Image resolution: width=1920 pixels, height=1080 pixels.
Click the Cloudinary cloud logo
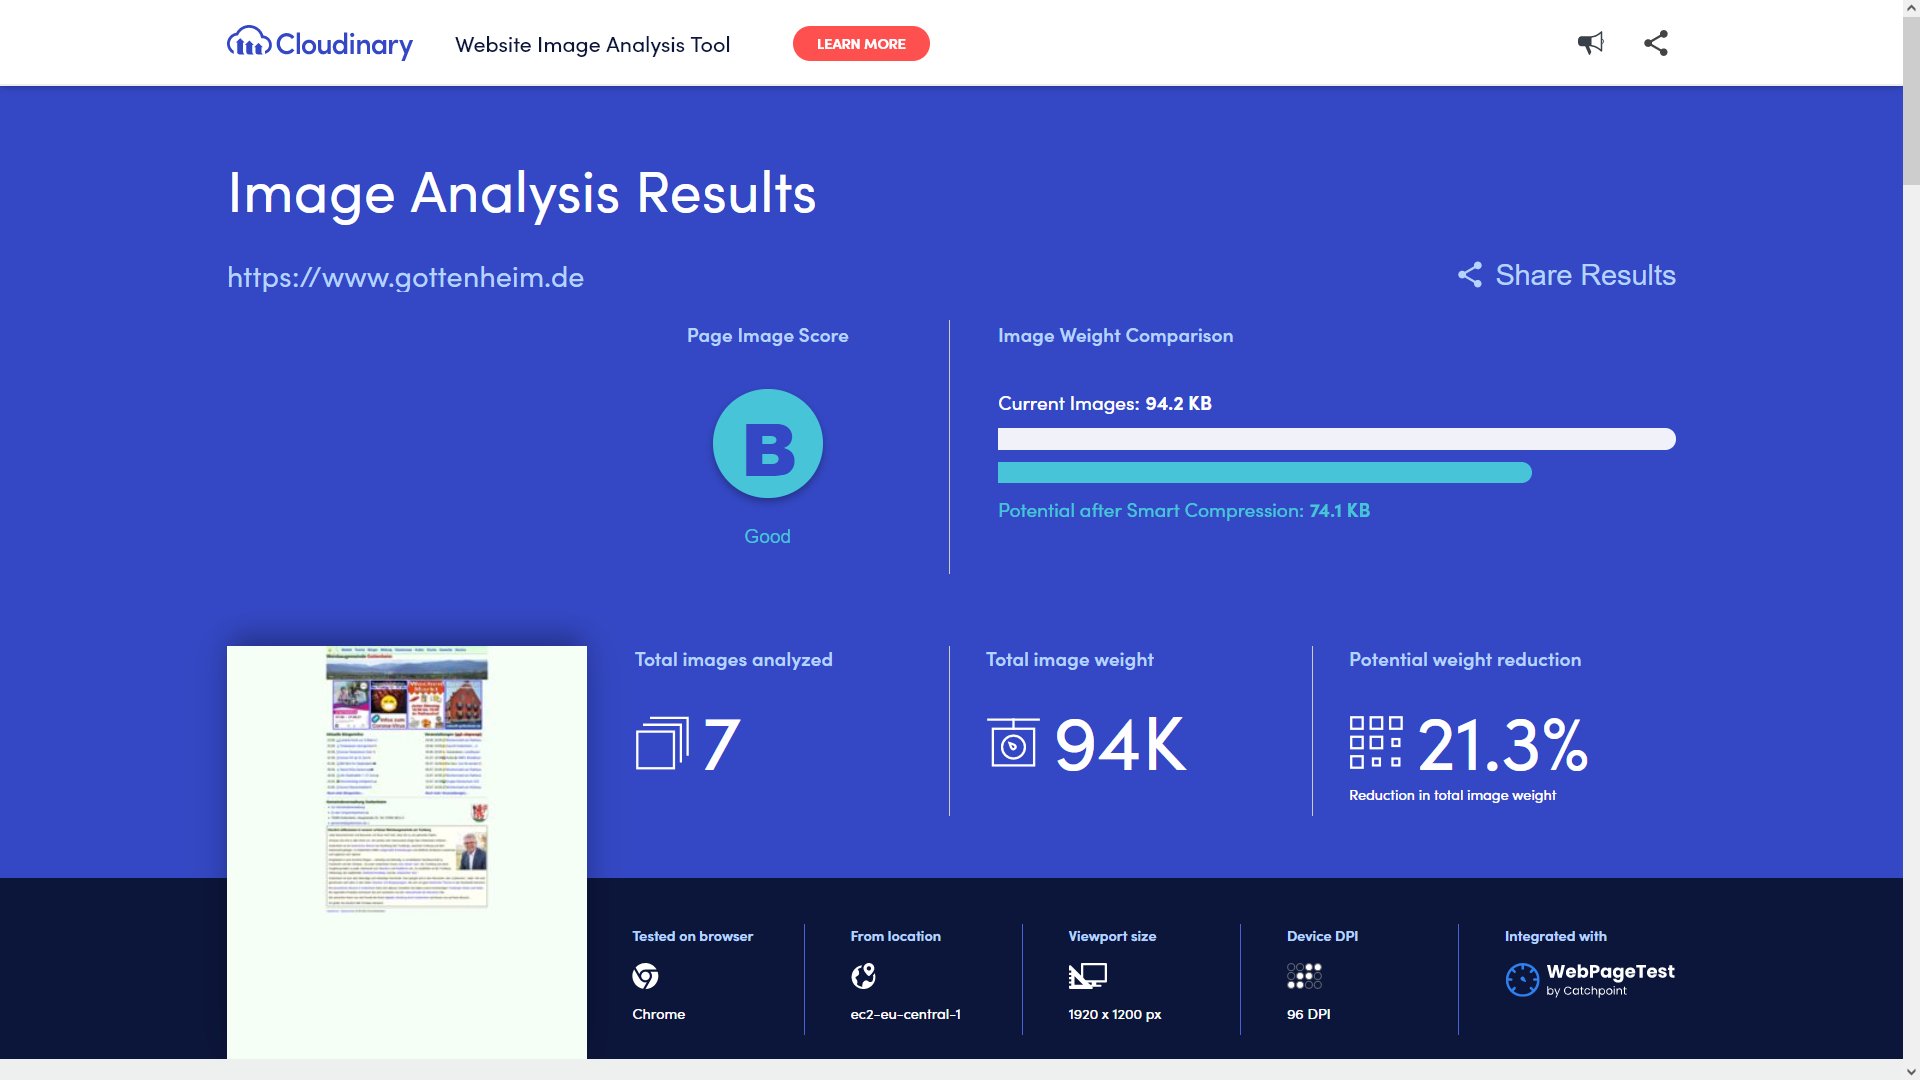click(x=249, y=43)
